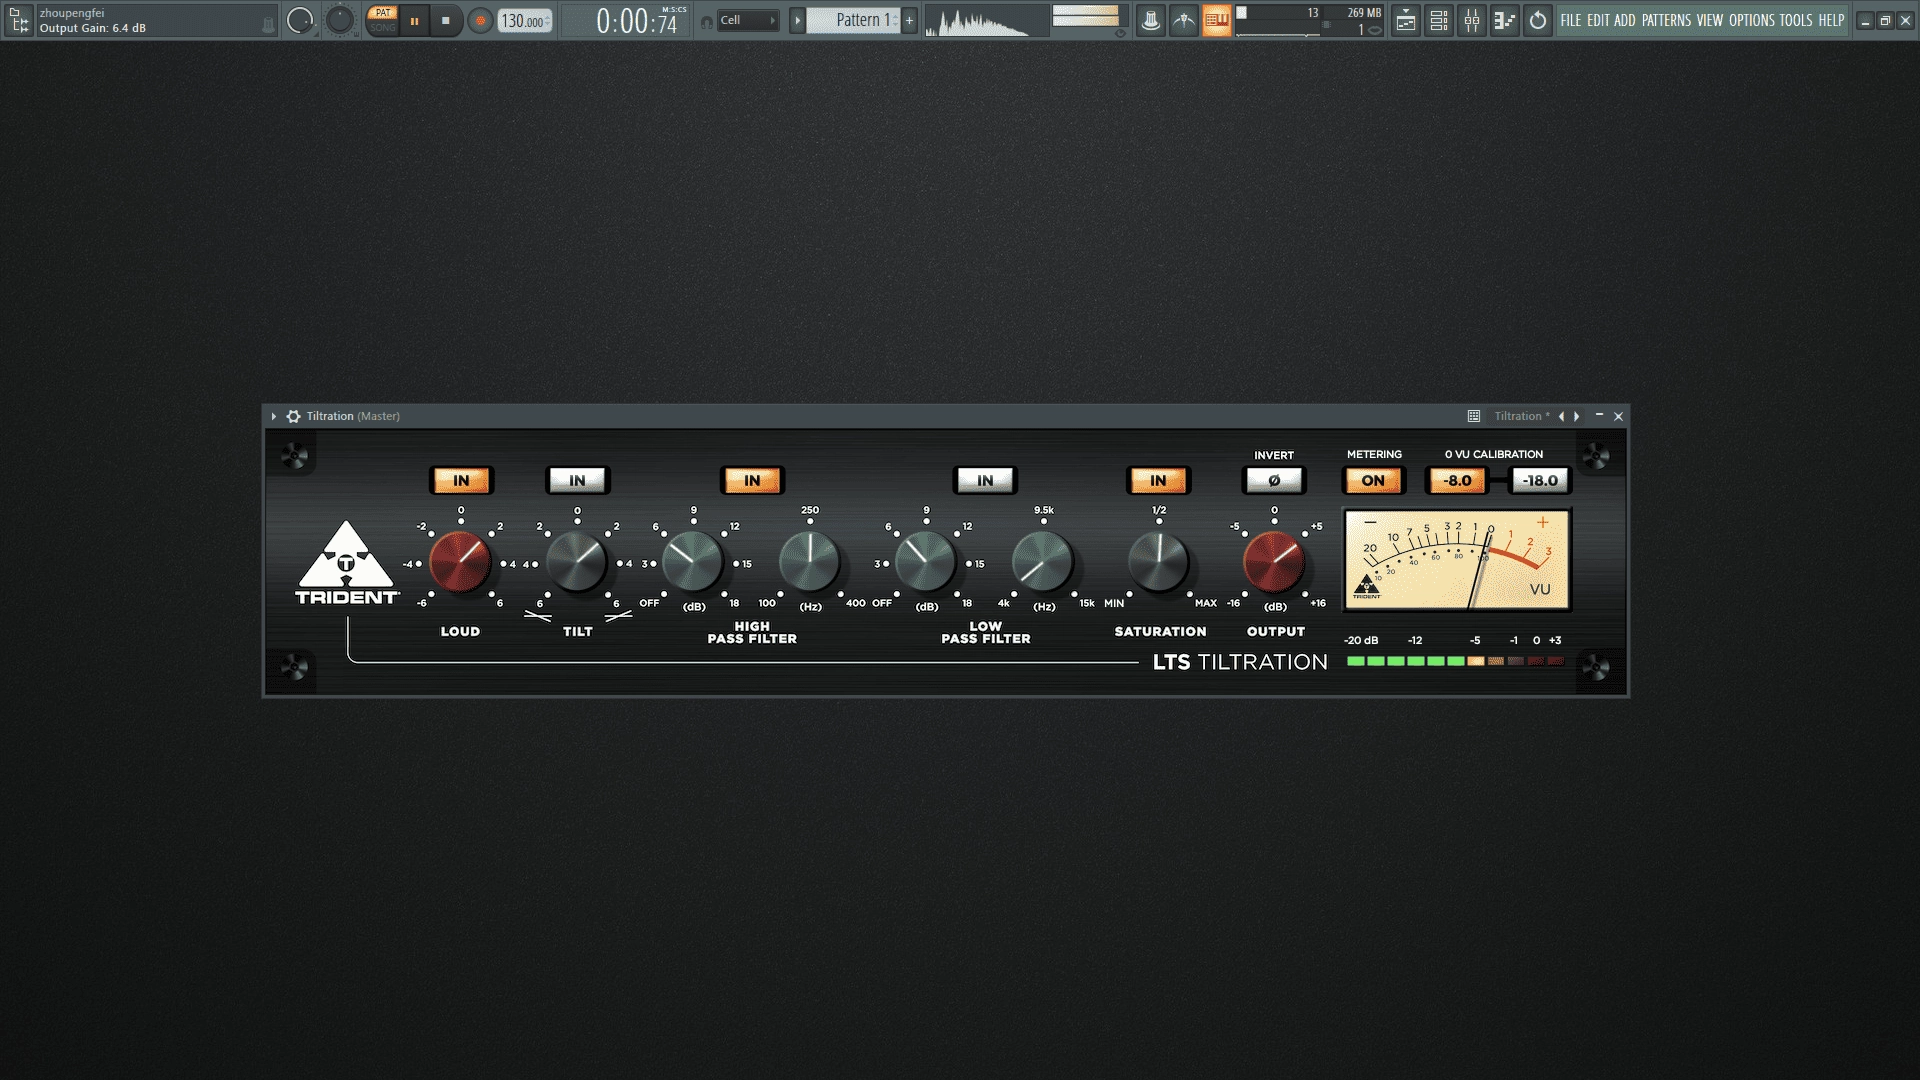Toggle the HIGH PASS FILTER IN button
The height and width of the screenshot is (1080, 1920).
point(752,481)
